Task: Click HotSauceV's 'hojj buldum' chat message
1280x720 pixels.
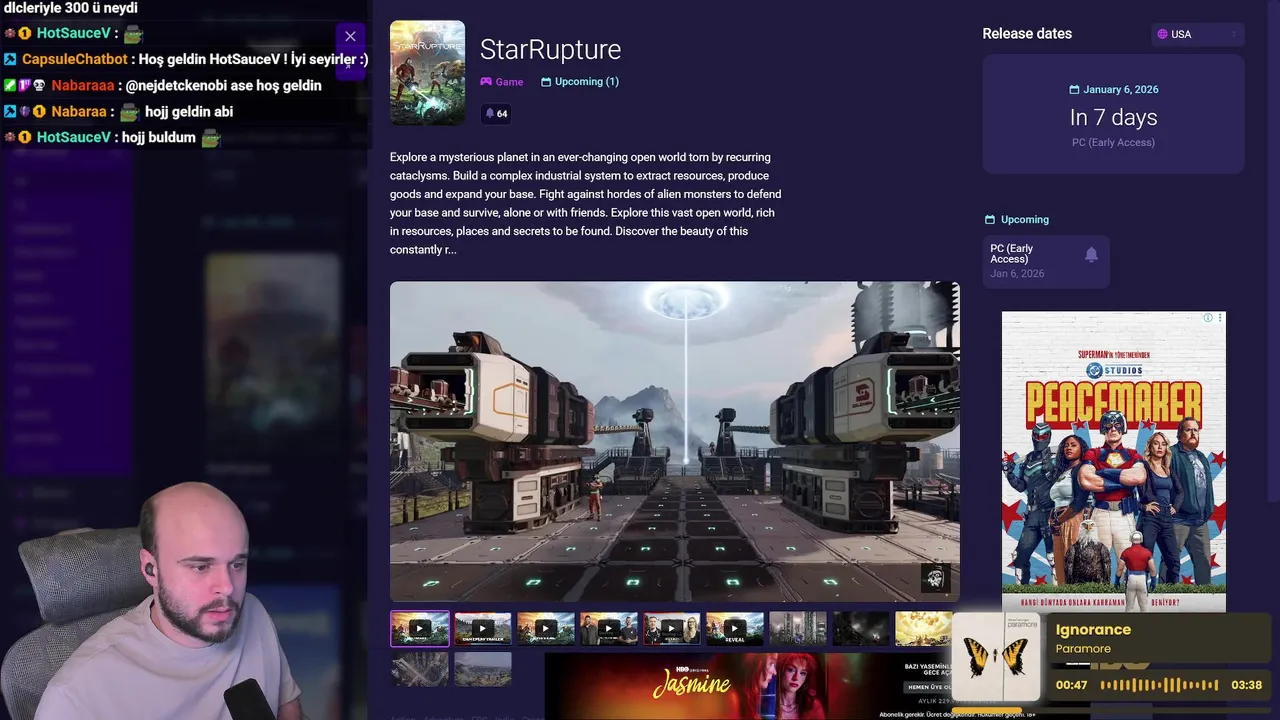Action: coord(158,138)
